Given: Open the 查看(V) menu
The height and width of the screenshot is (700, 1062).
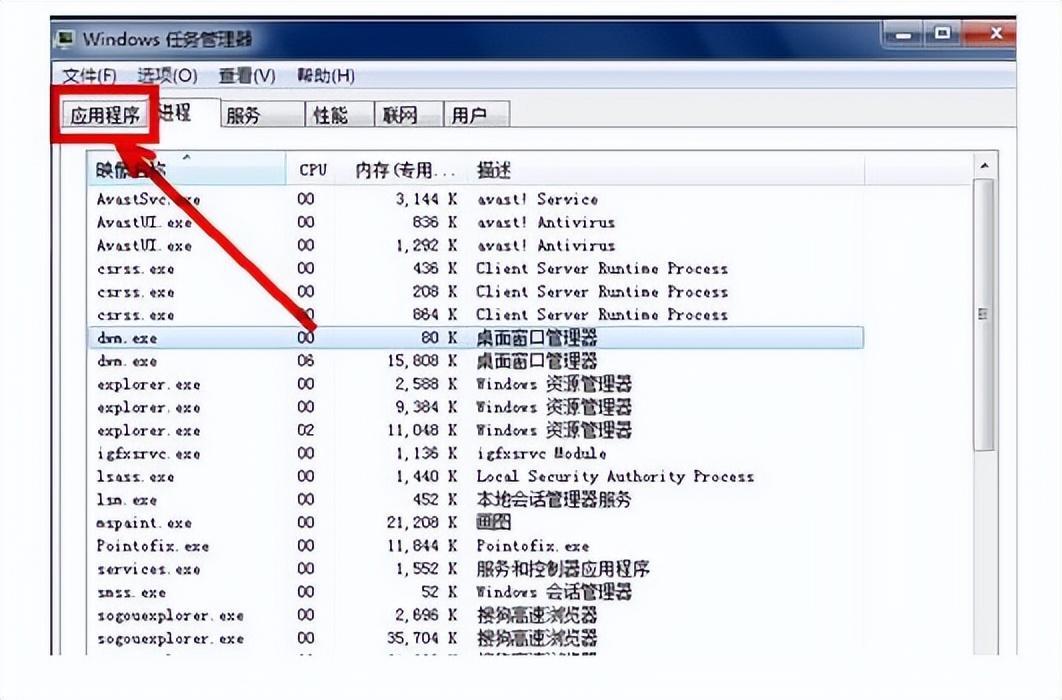Looking at the screenshot, I should pos(247,76).
